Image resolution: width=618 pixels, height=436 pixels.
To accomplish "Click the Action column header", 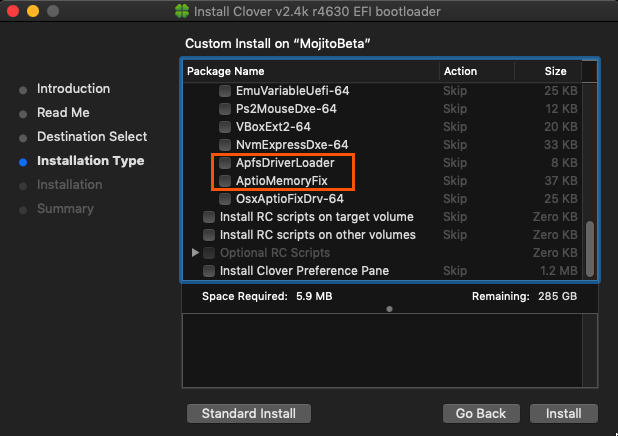I will tap(477, 71).
